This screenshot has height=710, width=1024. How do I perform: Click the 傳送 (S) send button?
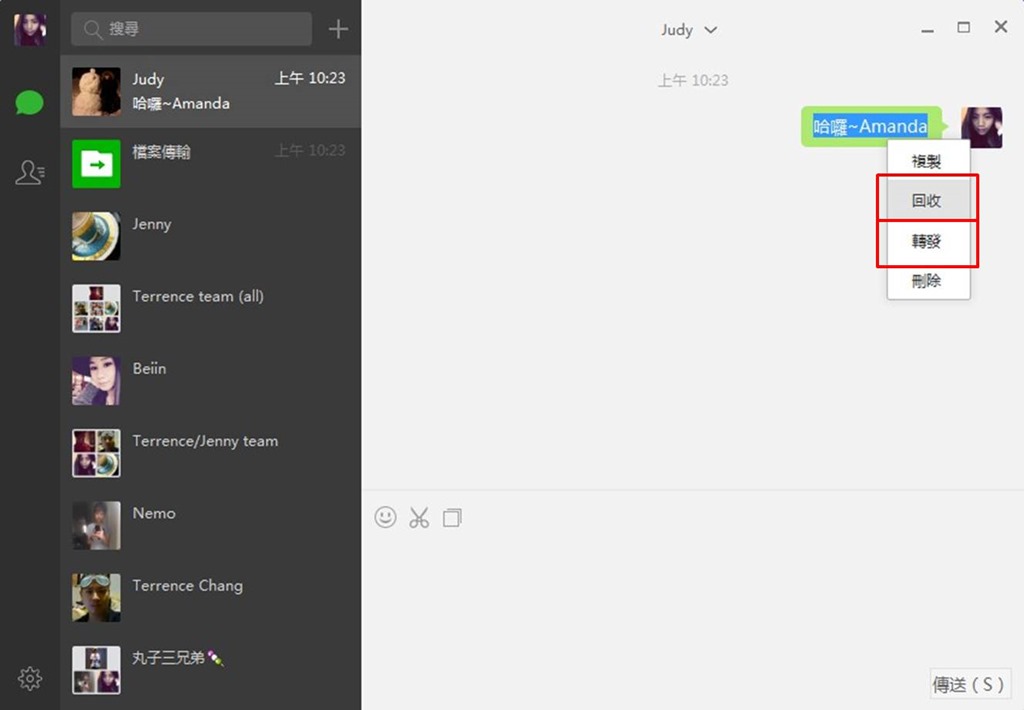[968, 685]
